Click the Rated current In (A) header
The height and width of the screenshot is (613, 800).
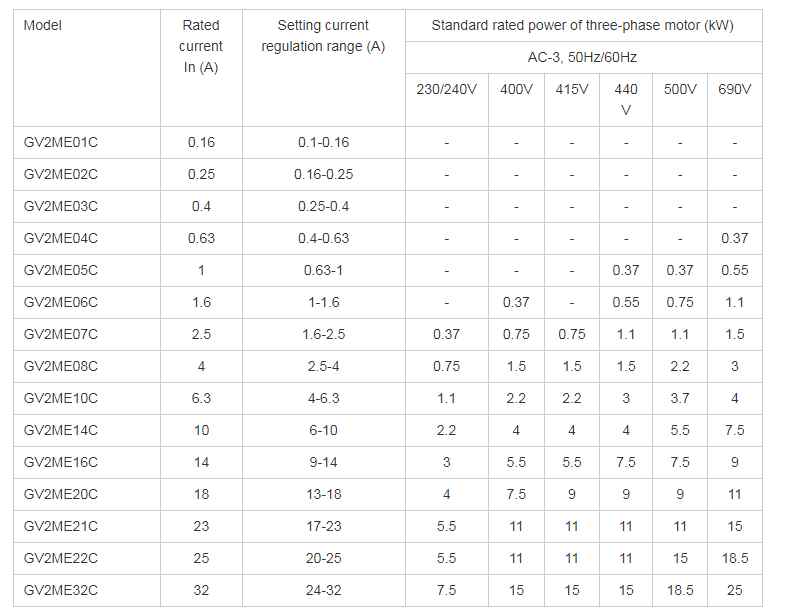click(201, 46)
